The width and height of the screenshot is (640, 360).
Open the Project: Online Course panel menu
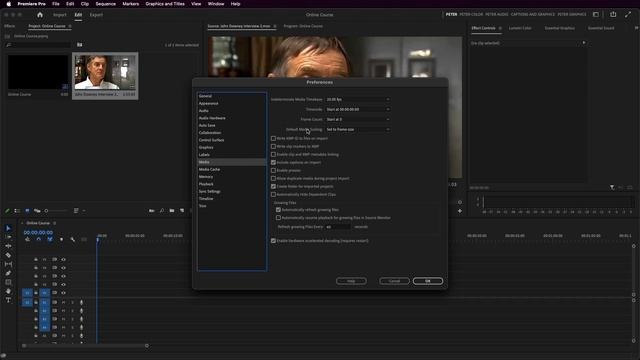70,26
